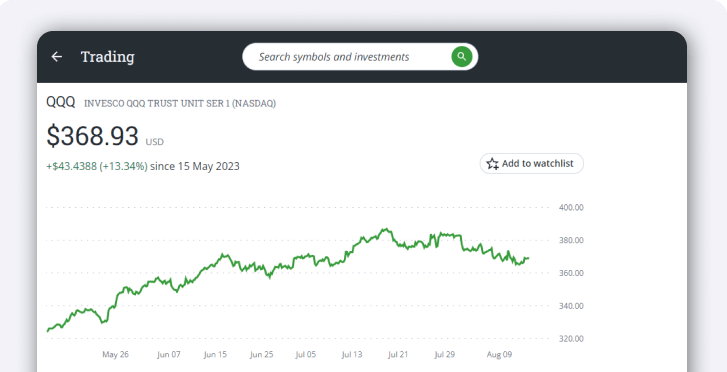Click the +$43.4388 (+13.34%) gain text
This screenshot has width=727, height=372.
click(97, 166)
